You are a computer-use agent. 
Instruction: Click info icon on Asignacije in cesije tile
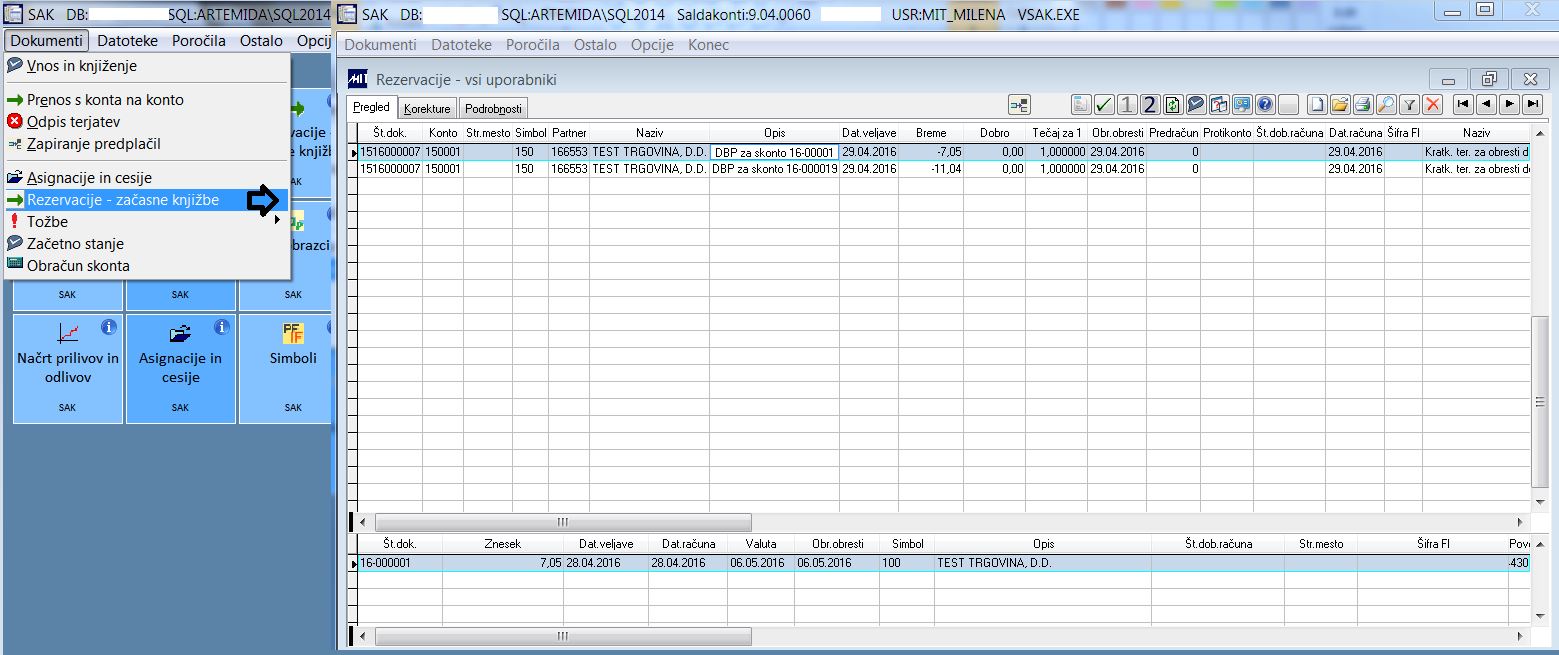tap(222, 326)
